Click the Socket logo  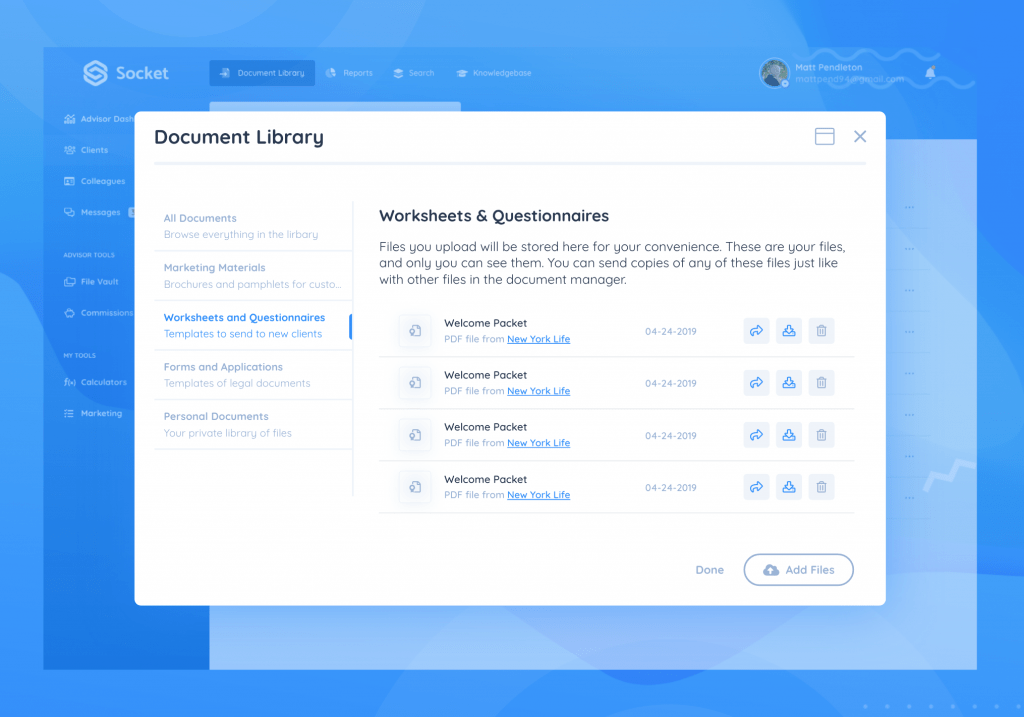125,73
